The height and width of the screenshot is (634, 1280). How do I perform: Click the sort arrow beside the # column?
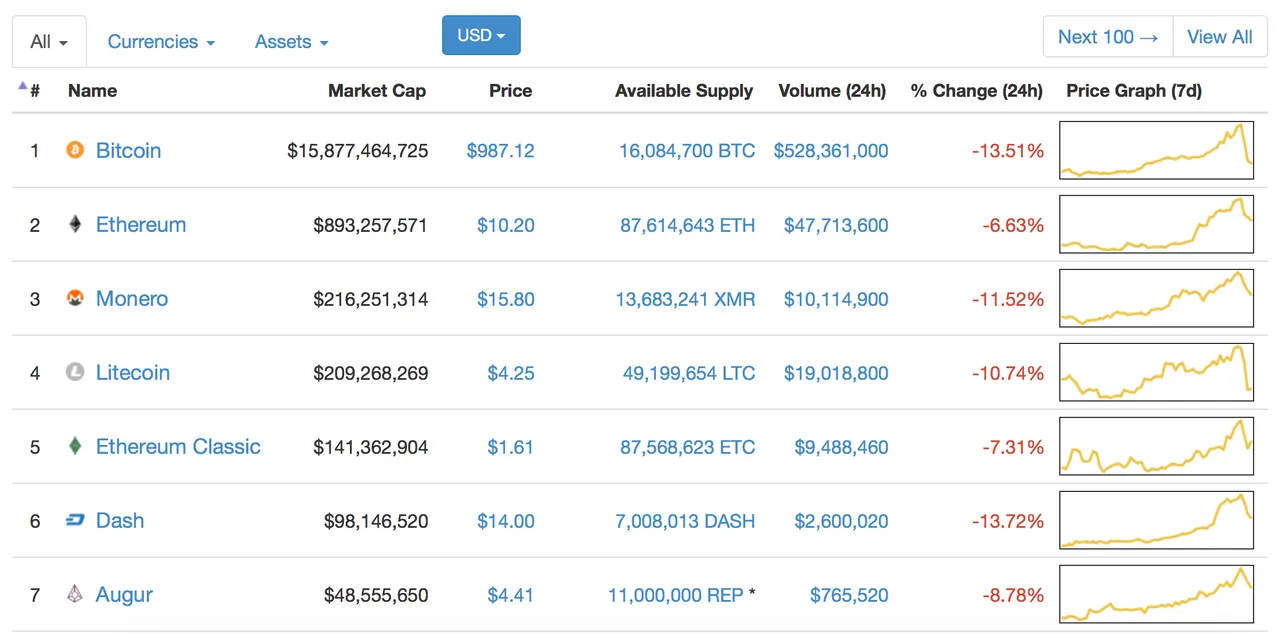pyautogui.click(x=22, y=86)
